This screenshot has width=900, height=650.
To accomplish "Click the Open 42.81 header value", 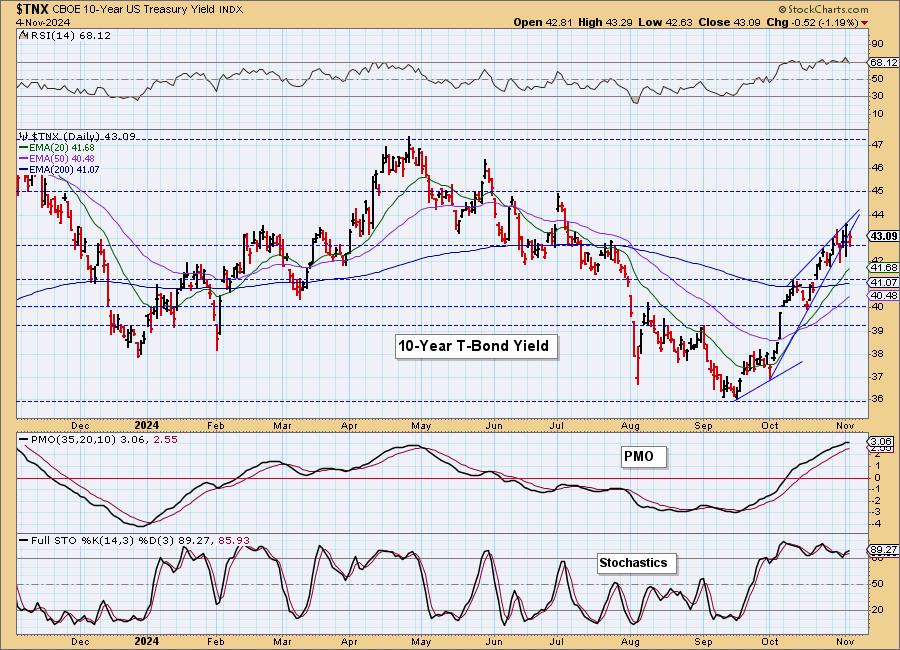I will pyautogui.click(x=542, y=22).
